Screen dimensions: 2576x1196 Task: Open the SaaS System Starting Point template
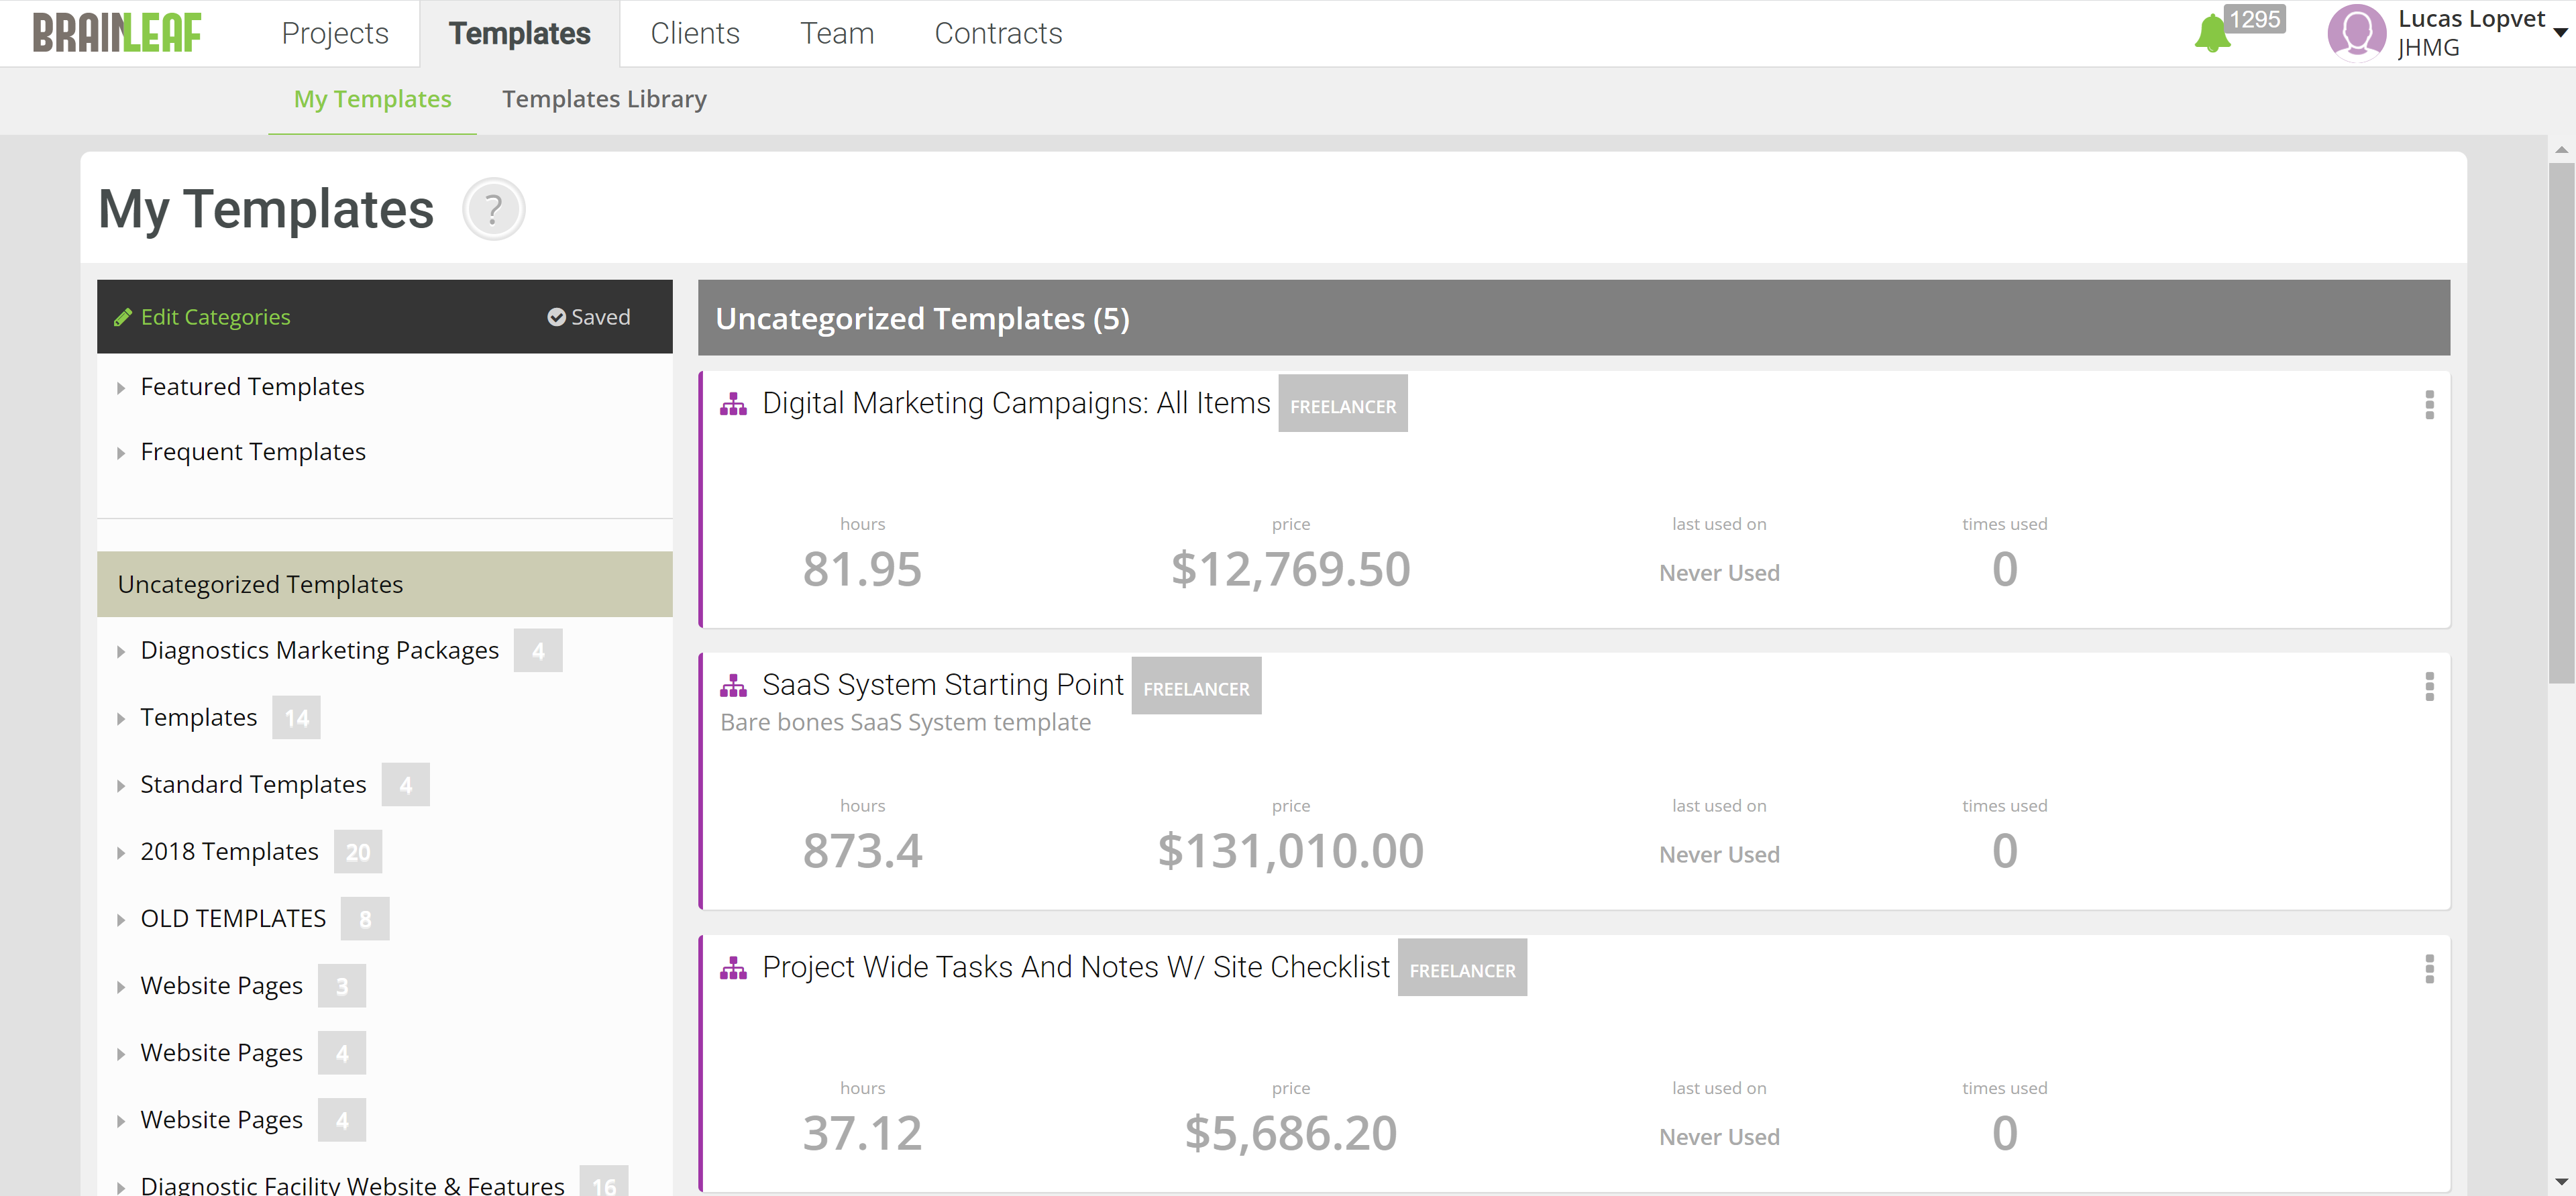point(943,685)
